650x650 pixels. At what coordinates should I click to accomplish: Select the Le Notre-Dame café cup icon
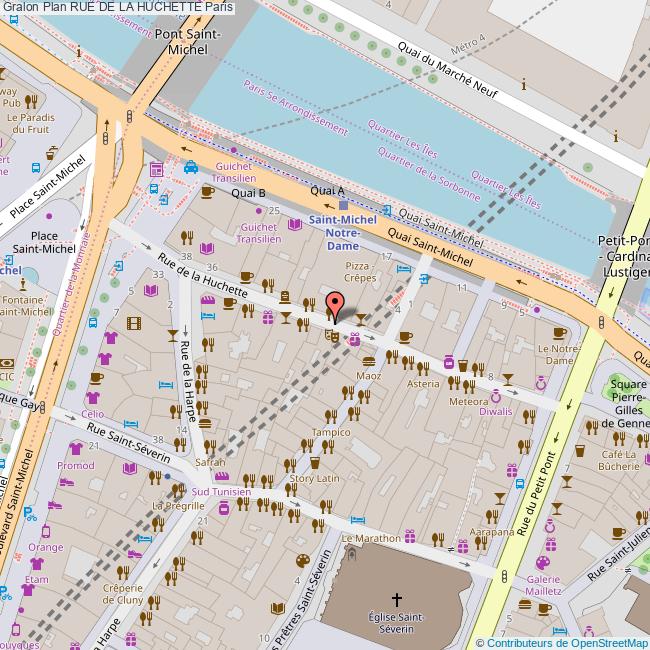coord(557,332)
